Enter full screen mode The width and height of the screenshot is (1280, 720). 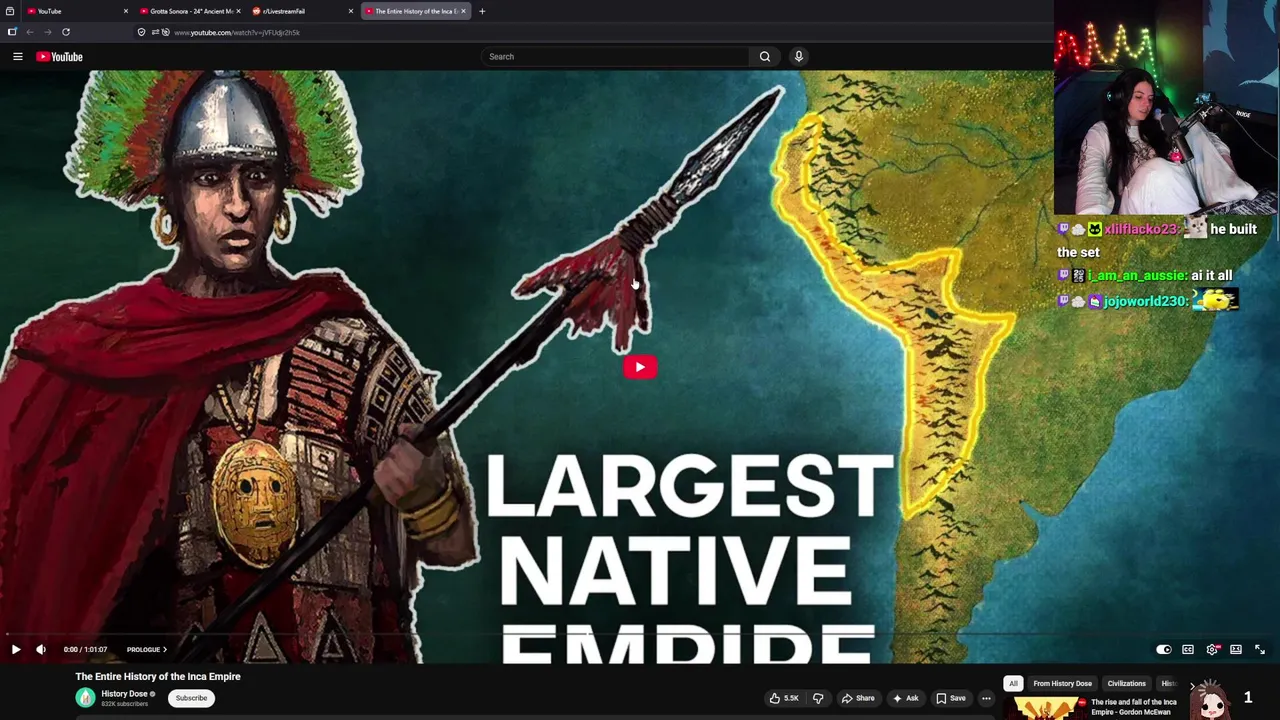click(1260, 650)
